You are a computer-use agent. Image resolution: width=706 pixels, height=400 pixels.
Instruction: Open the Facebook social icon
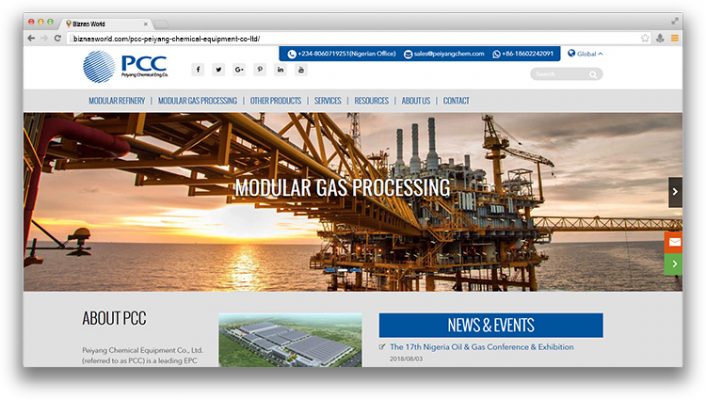click(x=198, y=69)
